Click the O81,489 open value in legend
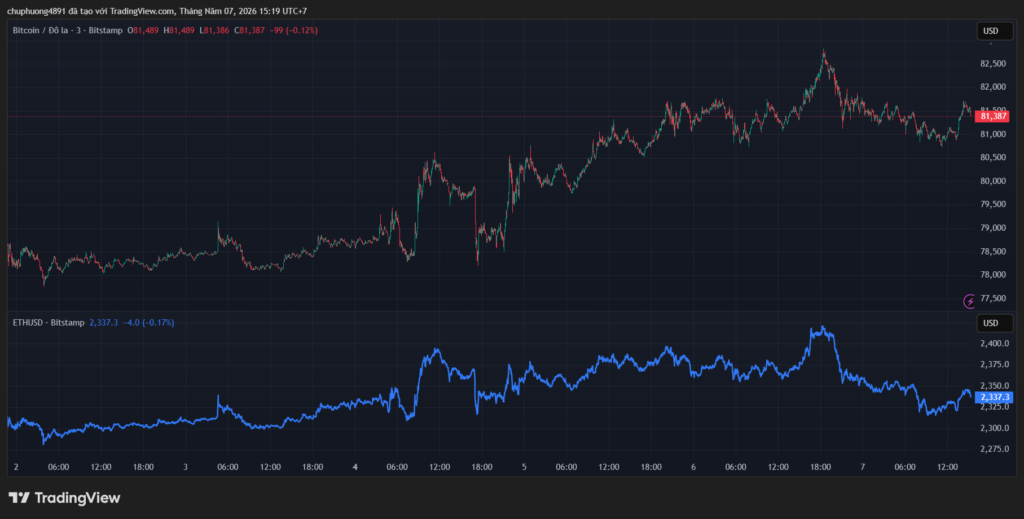This screenshot has width=1024, height=519. coord(143,30)
